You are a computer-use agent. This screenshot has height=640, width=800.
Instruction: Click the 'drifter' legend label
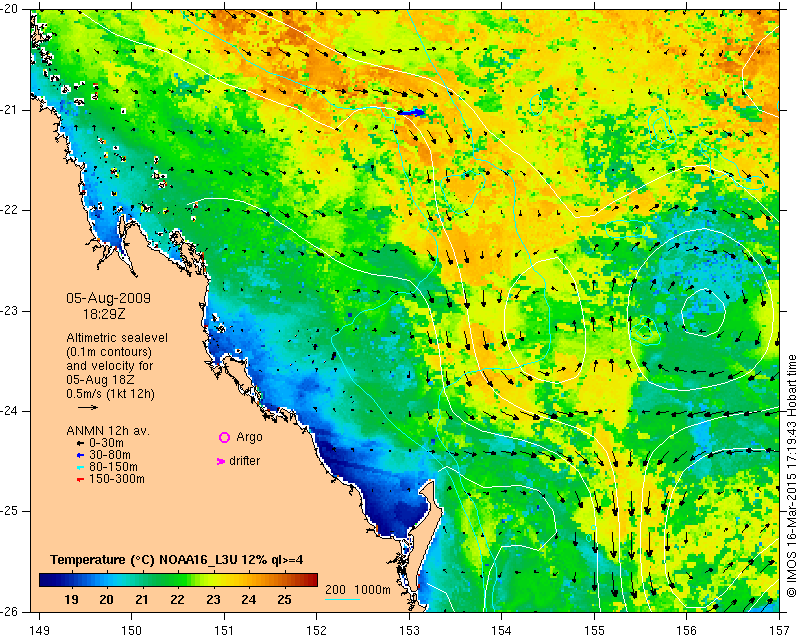[244, 461]
